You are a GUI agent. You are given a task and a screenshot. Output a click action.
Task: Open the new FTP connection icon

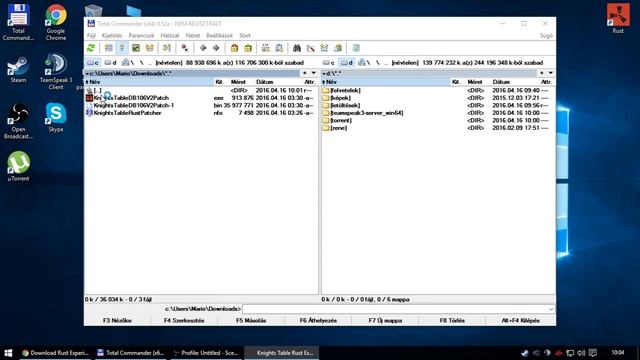pos(279,48)
